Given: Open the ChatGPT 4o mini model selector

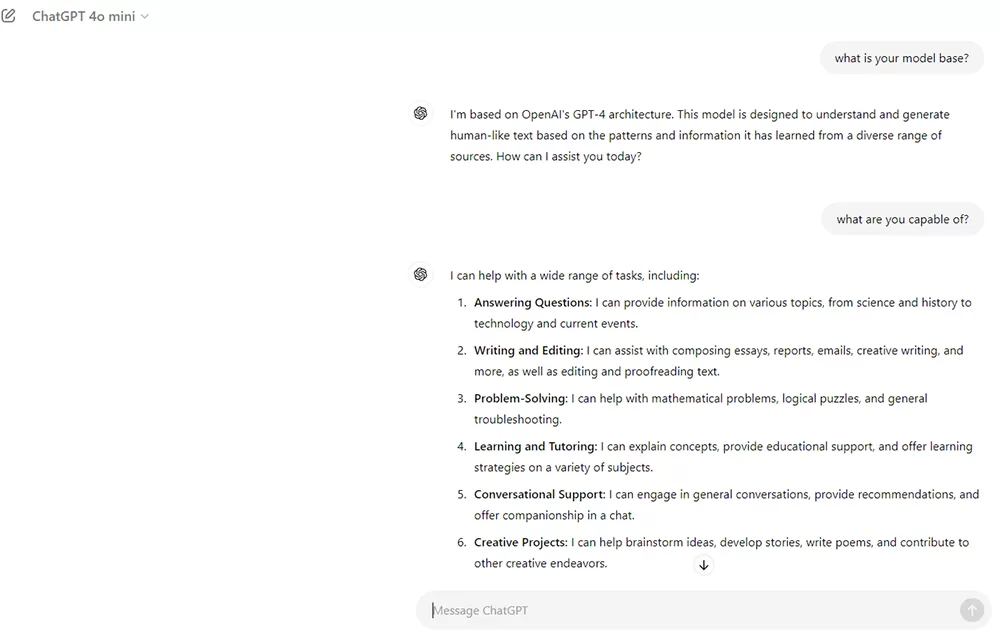Looking at the screenshot, I should click(x=90, y=17).
